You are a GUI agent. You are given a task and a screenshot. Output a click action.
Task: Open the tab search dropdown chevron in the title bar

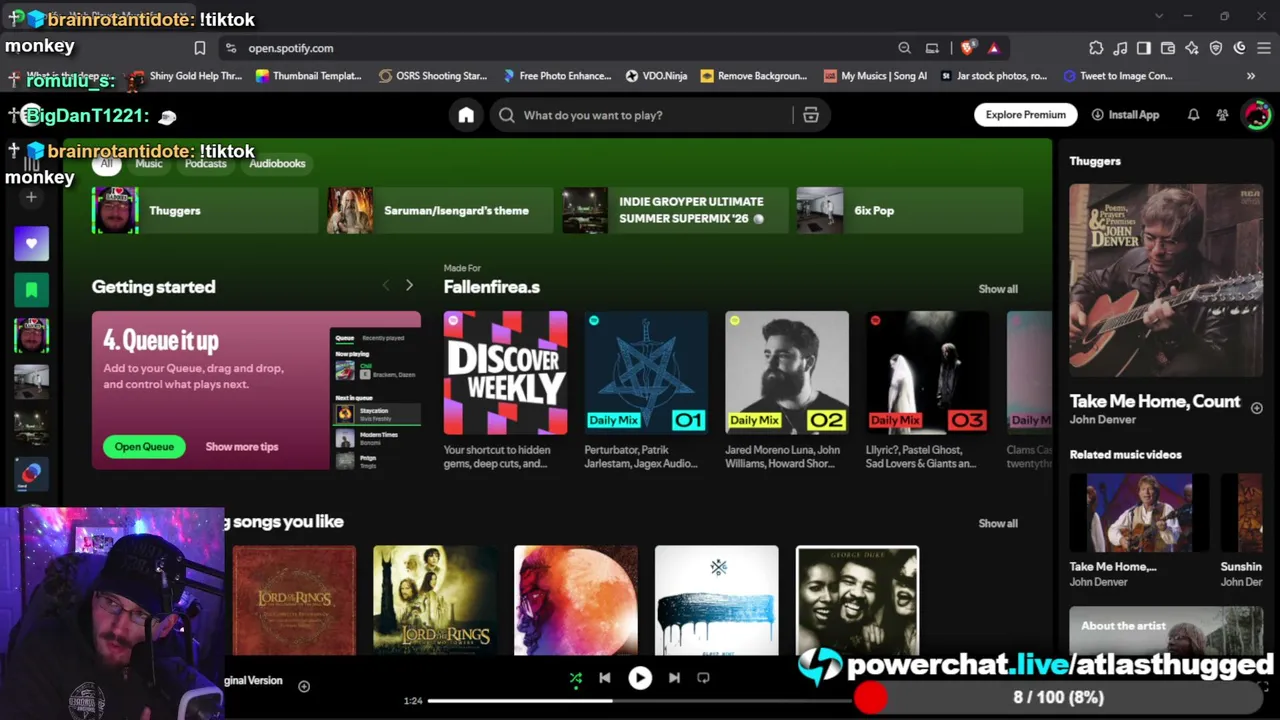click(1159, 16)
